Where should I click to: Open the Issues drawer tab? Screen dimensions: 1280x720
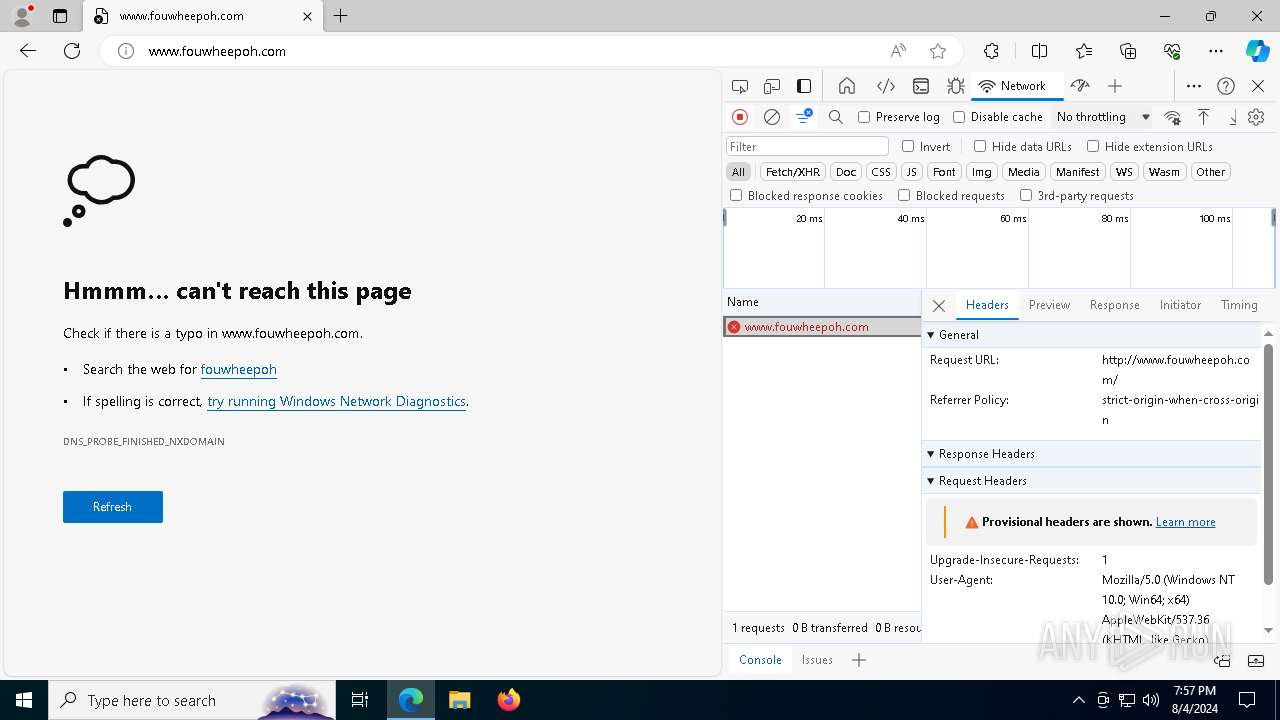point(817,660)
